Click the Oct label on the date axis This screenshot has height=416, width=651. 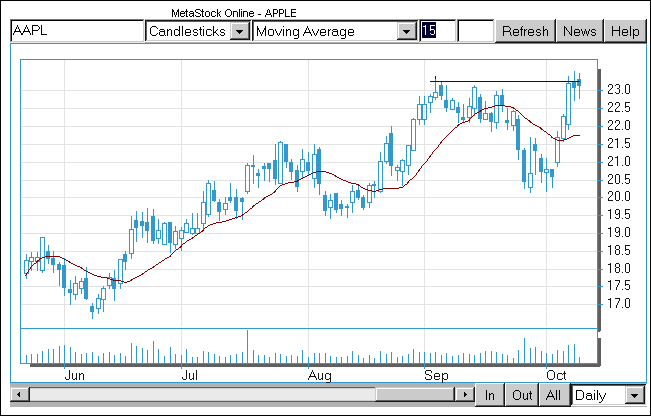(x=556, y=375)
